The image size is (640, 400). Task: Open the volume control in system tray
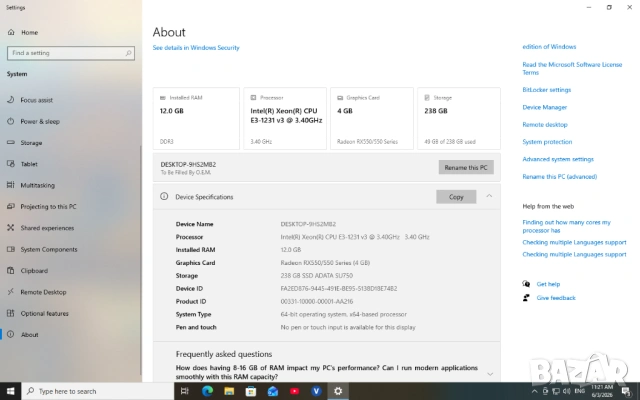click(x=567, y=391)
